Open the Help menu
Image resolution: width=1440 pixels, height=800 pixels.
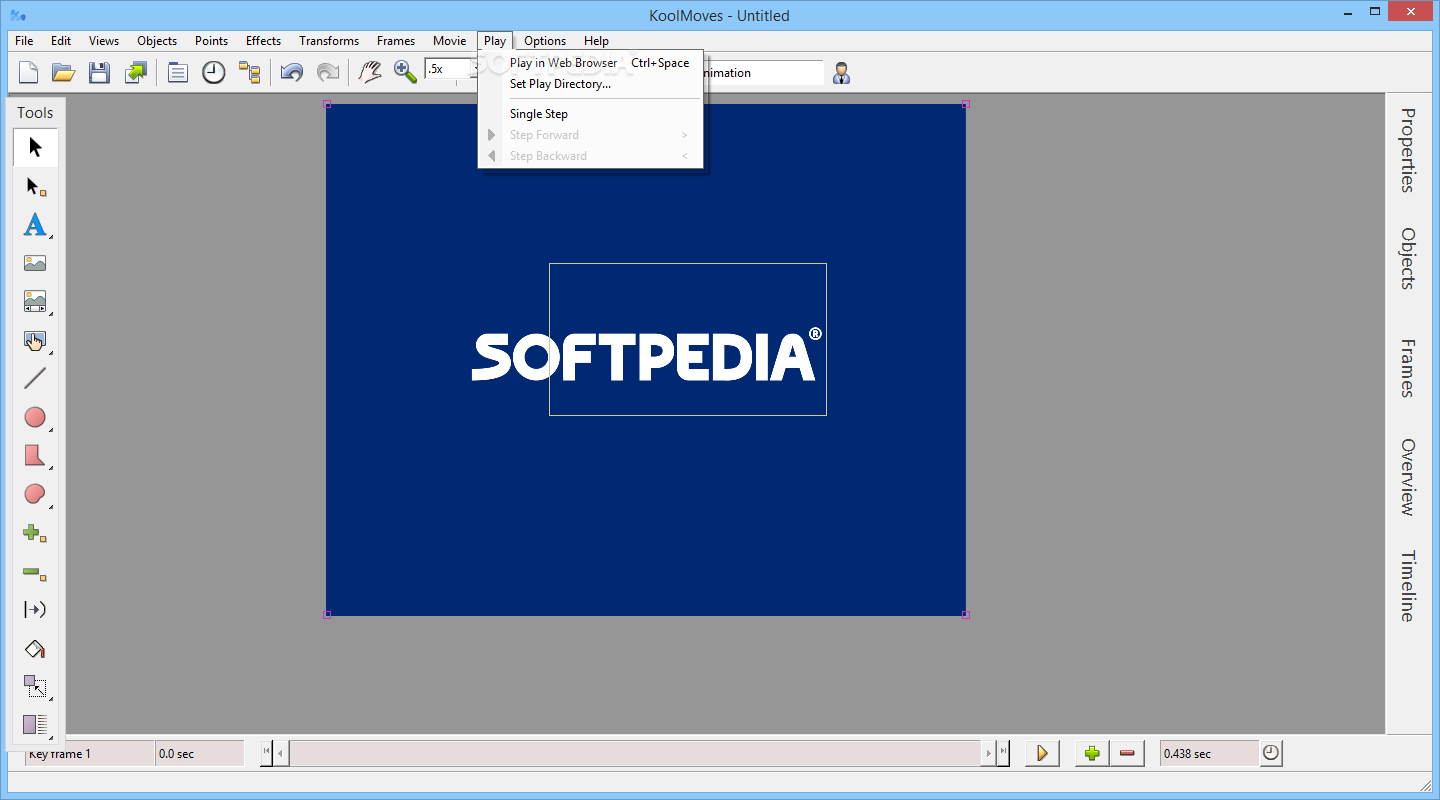click(x=596, y=41)
